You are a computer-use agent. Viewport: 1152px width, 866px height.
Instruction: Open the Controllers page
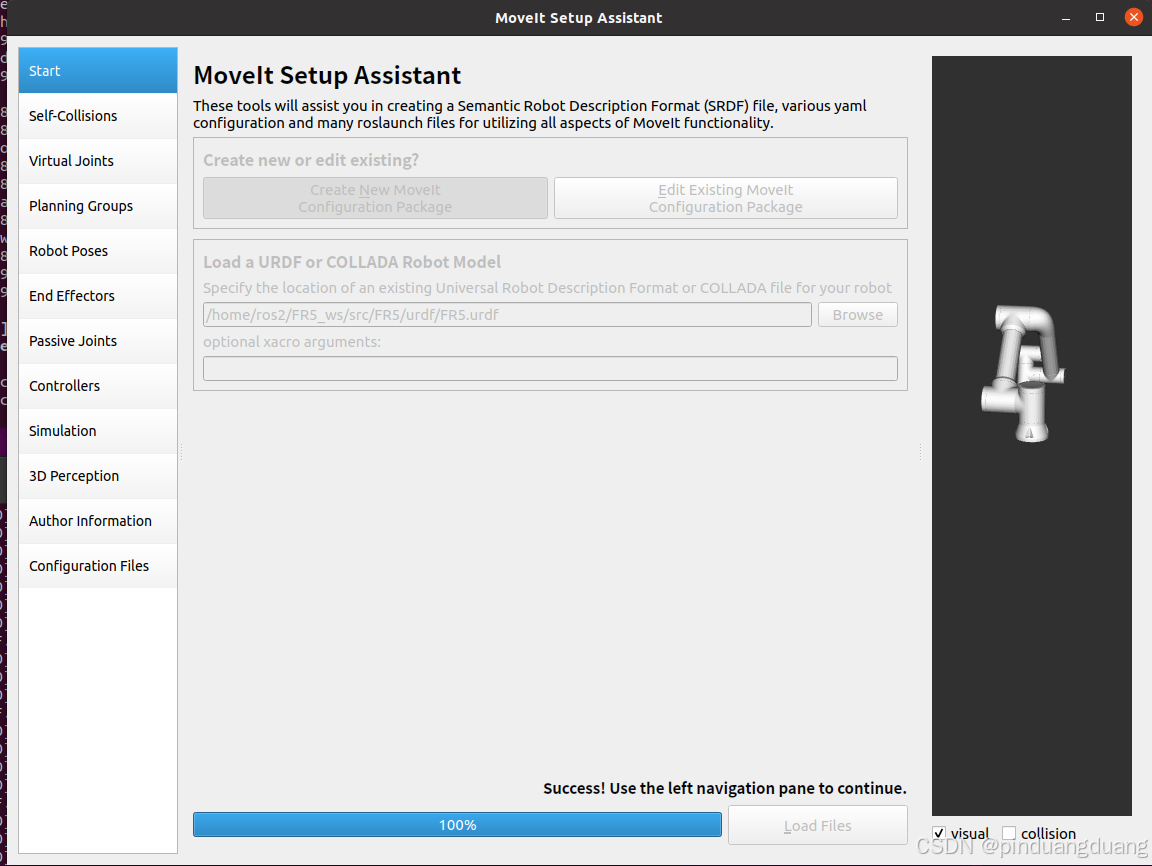click(98, 386)
